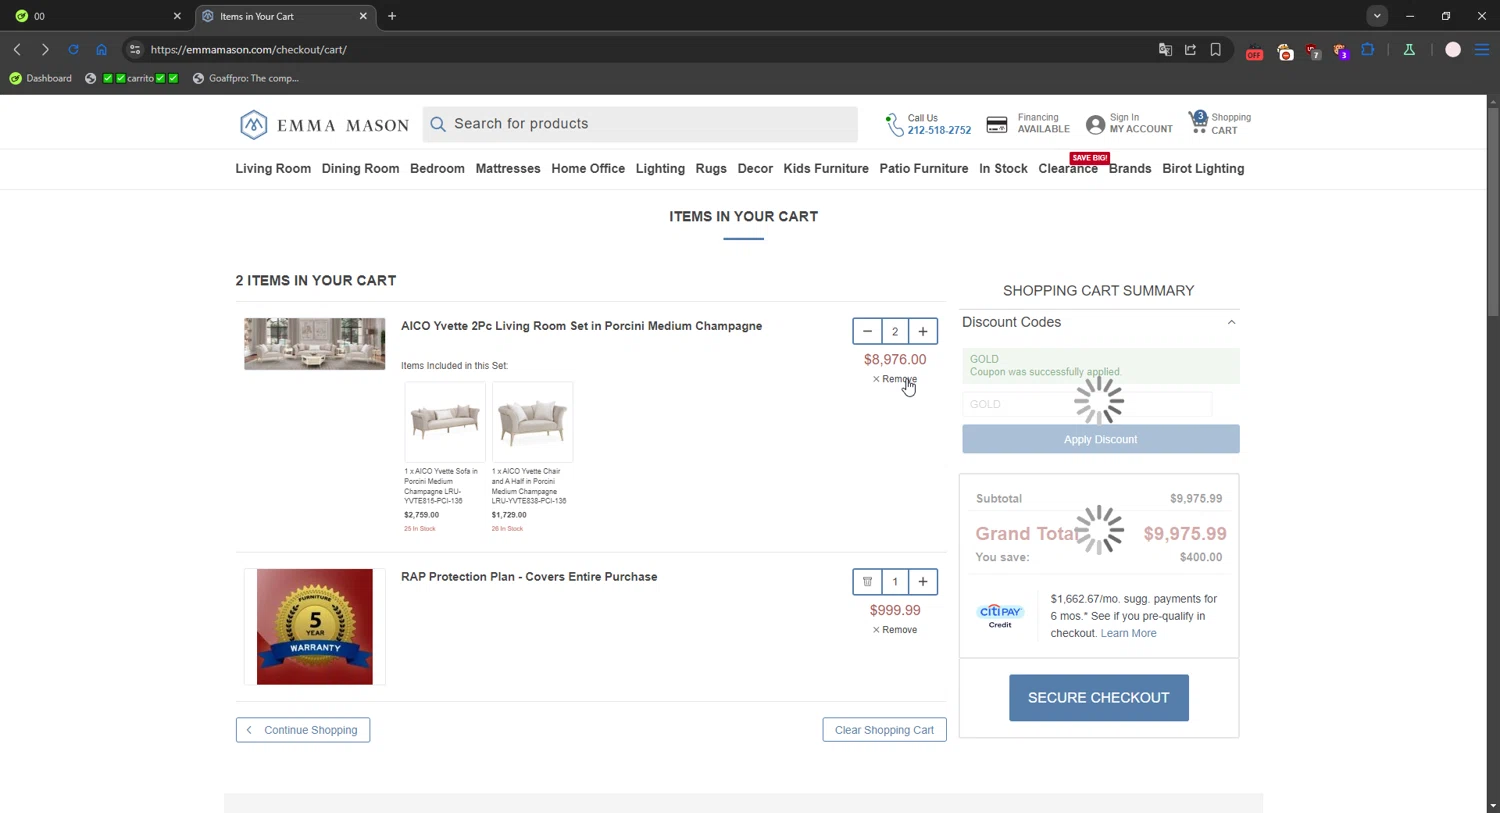The image size is (1500, 813).
Task: Open Clearance menu
Action: [x=1068, y=168]
